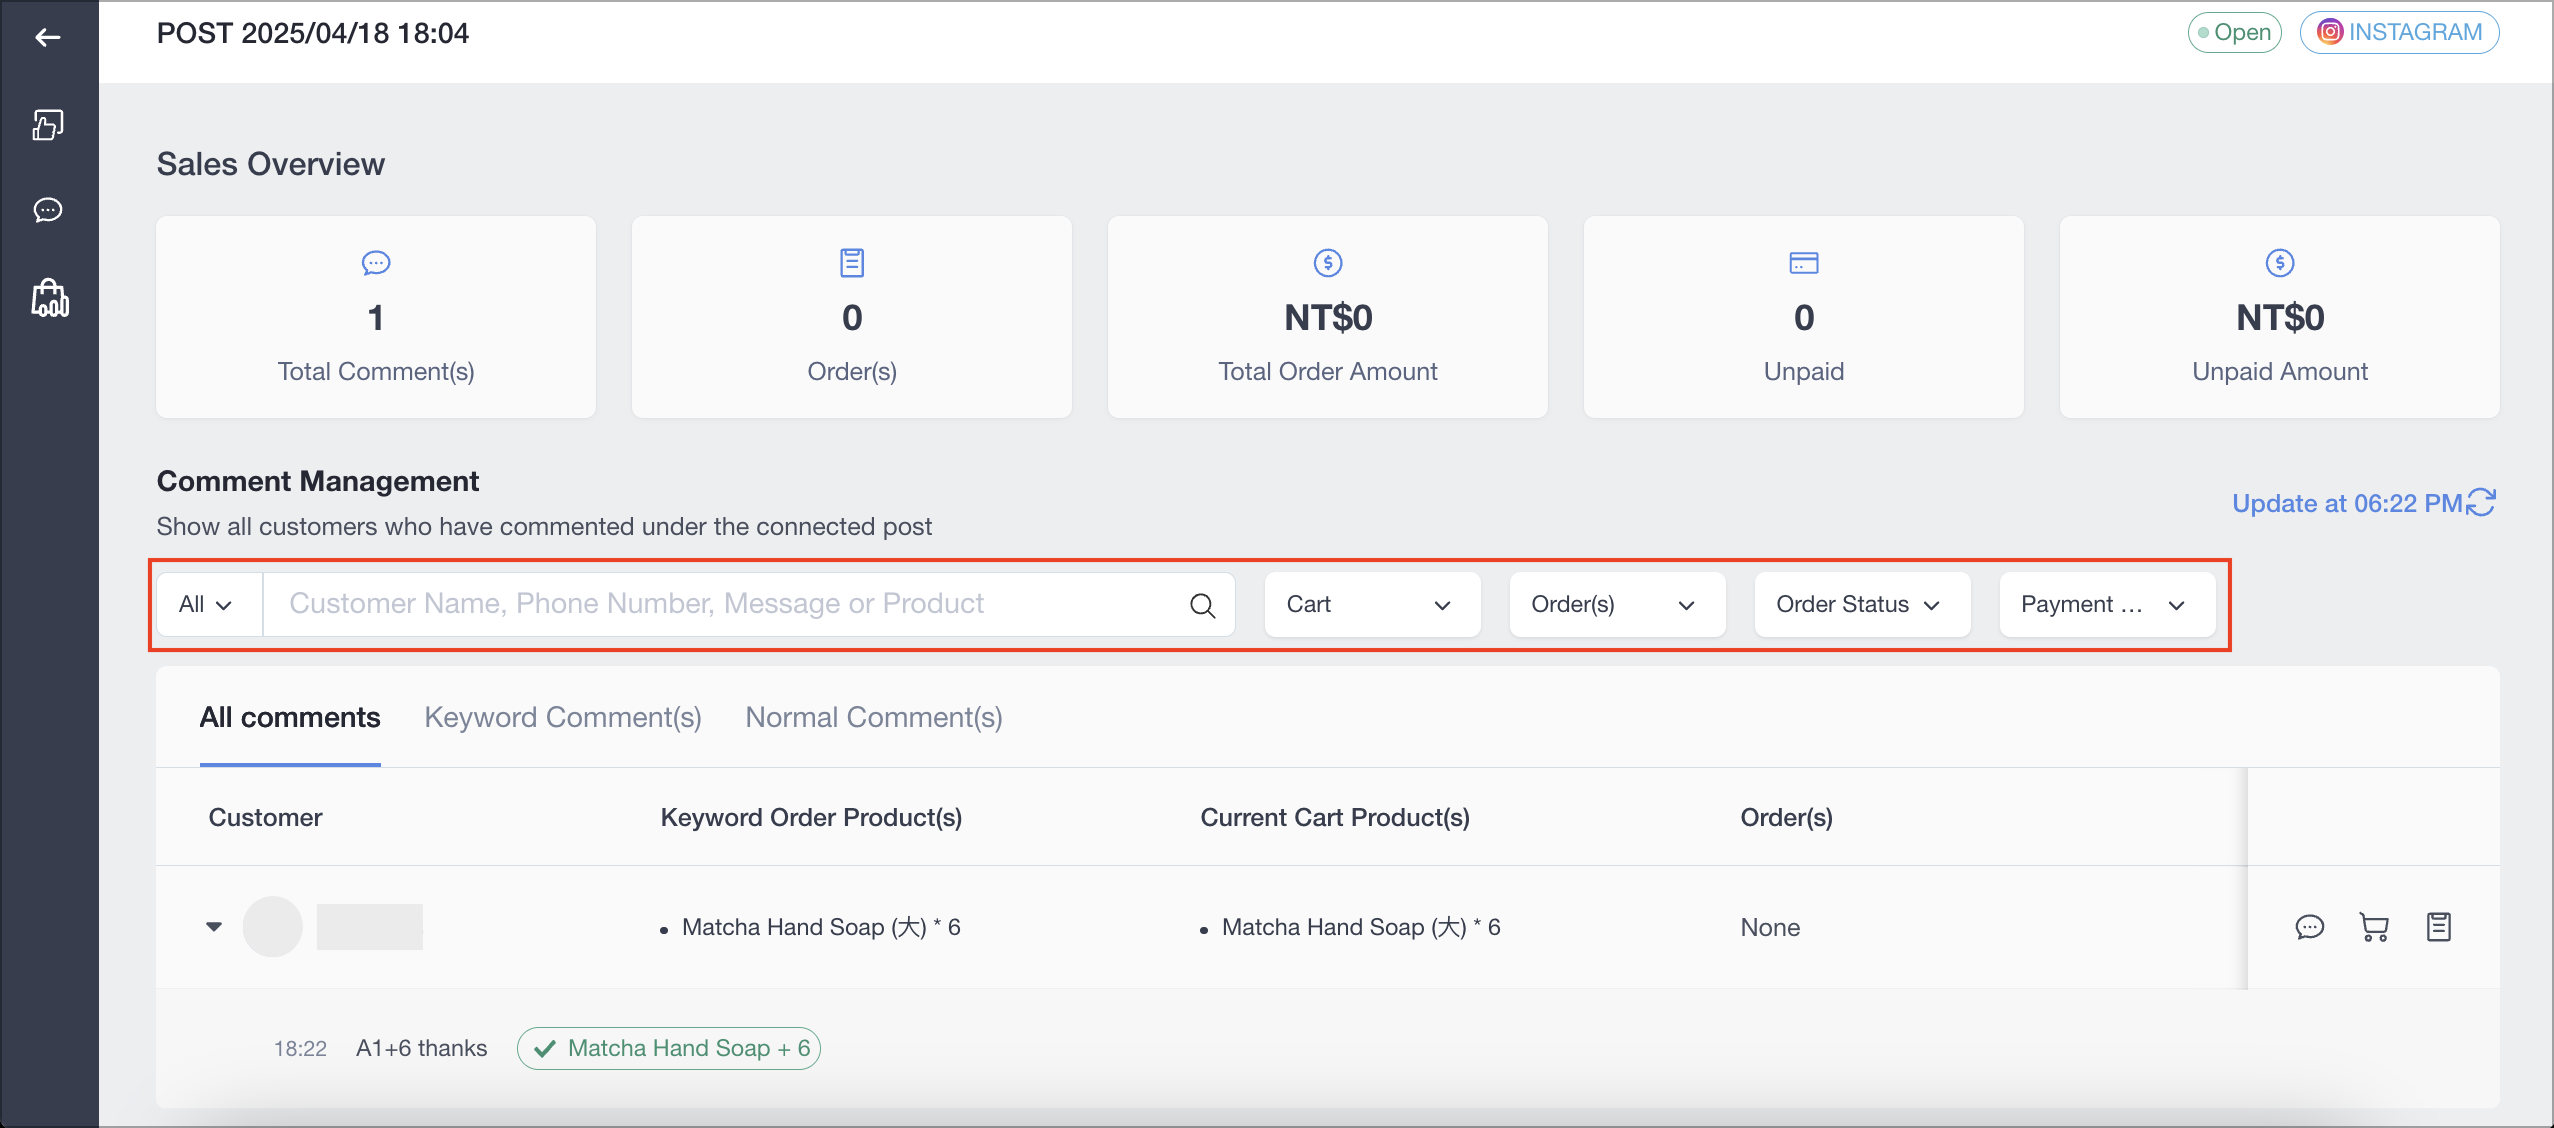Click the Matcha Hand Soap + 6 tag
Viewport: 2554px width, 1128px height.
point(669,1048)
